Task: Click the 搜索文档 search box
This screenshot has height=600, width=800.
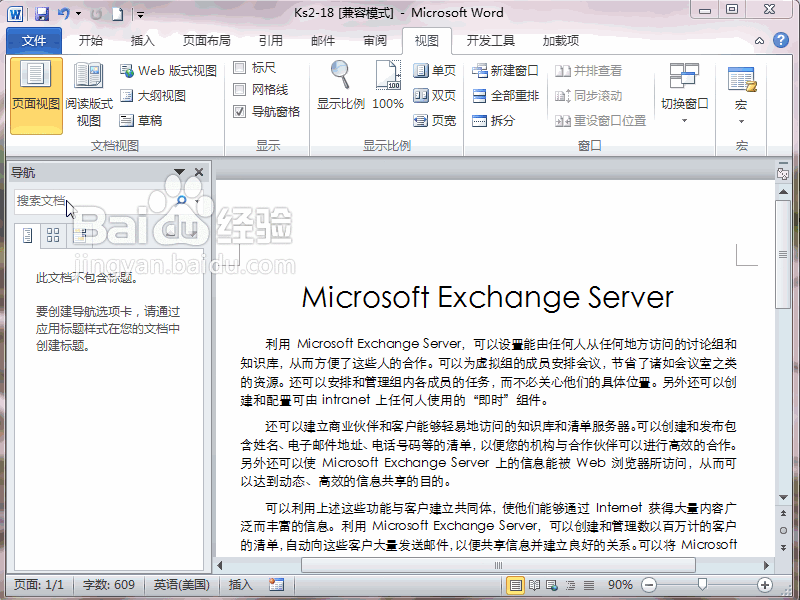Action: (93, 201)
